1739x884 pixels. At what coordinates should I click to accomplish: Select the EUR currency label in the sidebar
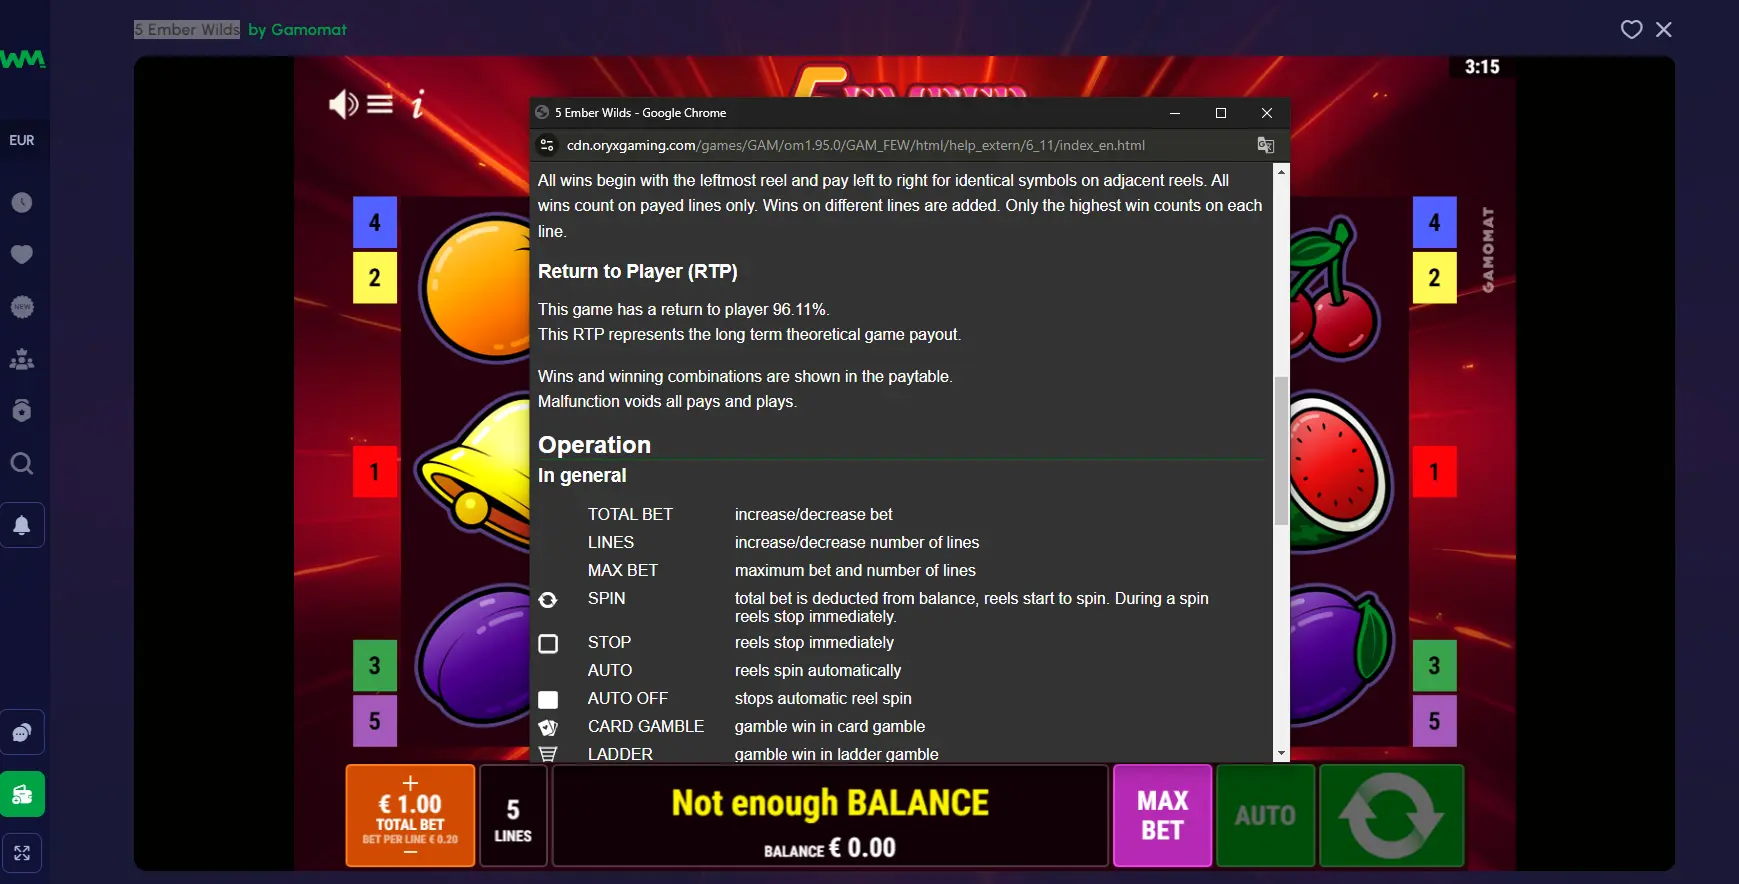point(22,141)
